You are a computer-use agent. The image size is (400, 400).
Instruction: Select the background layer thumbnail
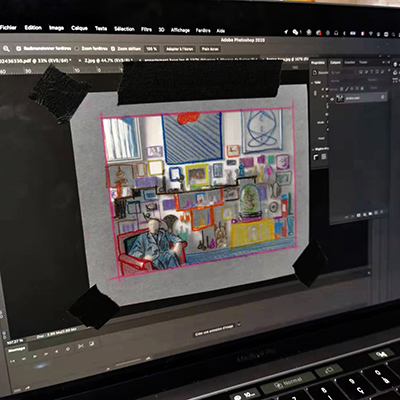tap(340, 98)
